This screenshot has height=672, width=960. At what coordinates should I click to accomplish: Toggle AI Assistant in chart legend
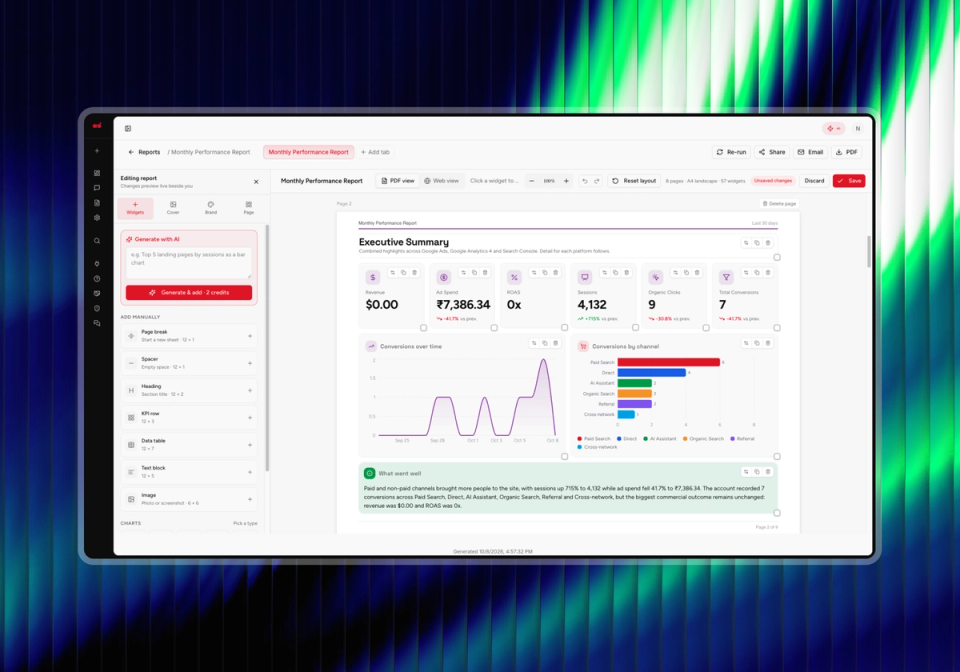pyautogui.click(x=660, y=439)
